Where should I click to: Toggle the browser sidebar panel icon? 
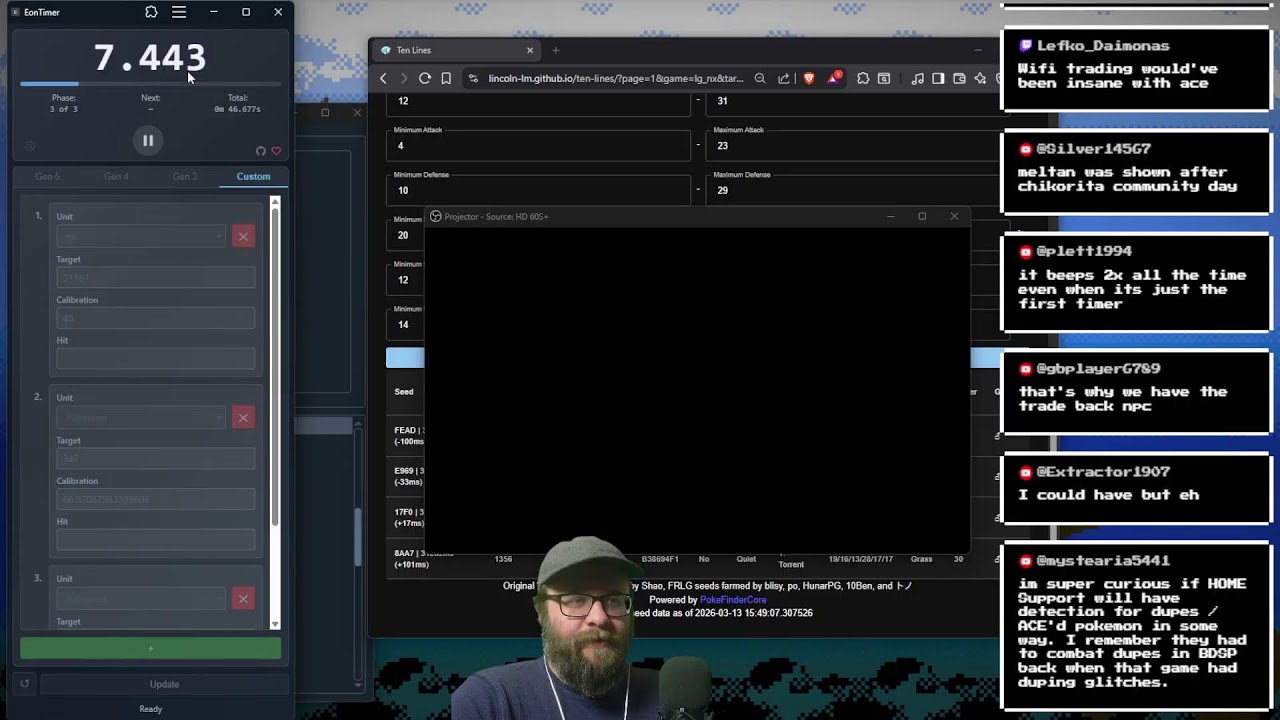click(x=938, y=78)
